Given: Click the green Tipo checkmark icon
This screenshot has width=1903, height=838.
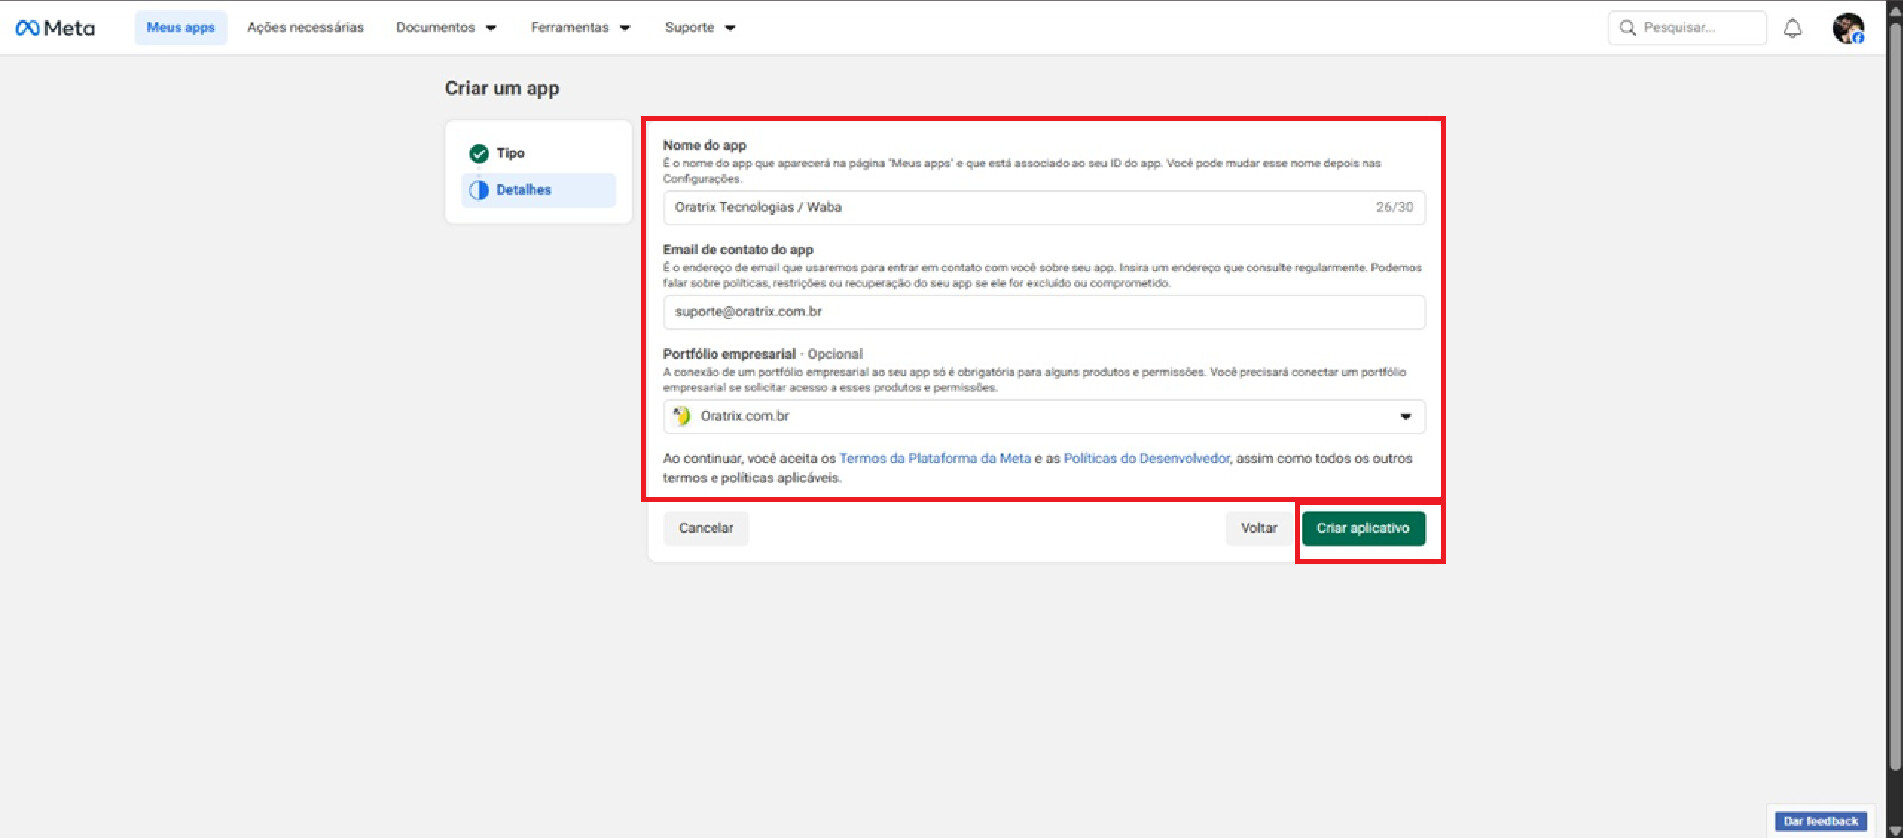Looking at the screenshot, I should coord(479,153).
